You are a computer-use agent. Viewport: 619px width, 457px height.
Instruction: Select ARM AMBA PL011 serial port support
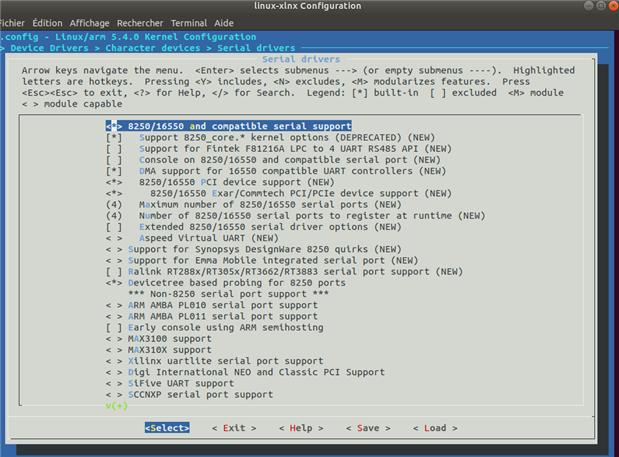click(212, 316)
